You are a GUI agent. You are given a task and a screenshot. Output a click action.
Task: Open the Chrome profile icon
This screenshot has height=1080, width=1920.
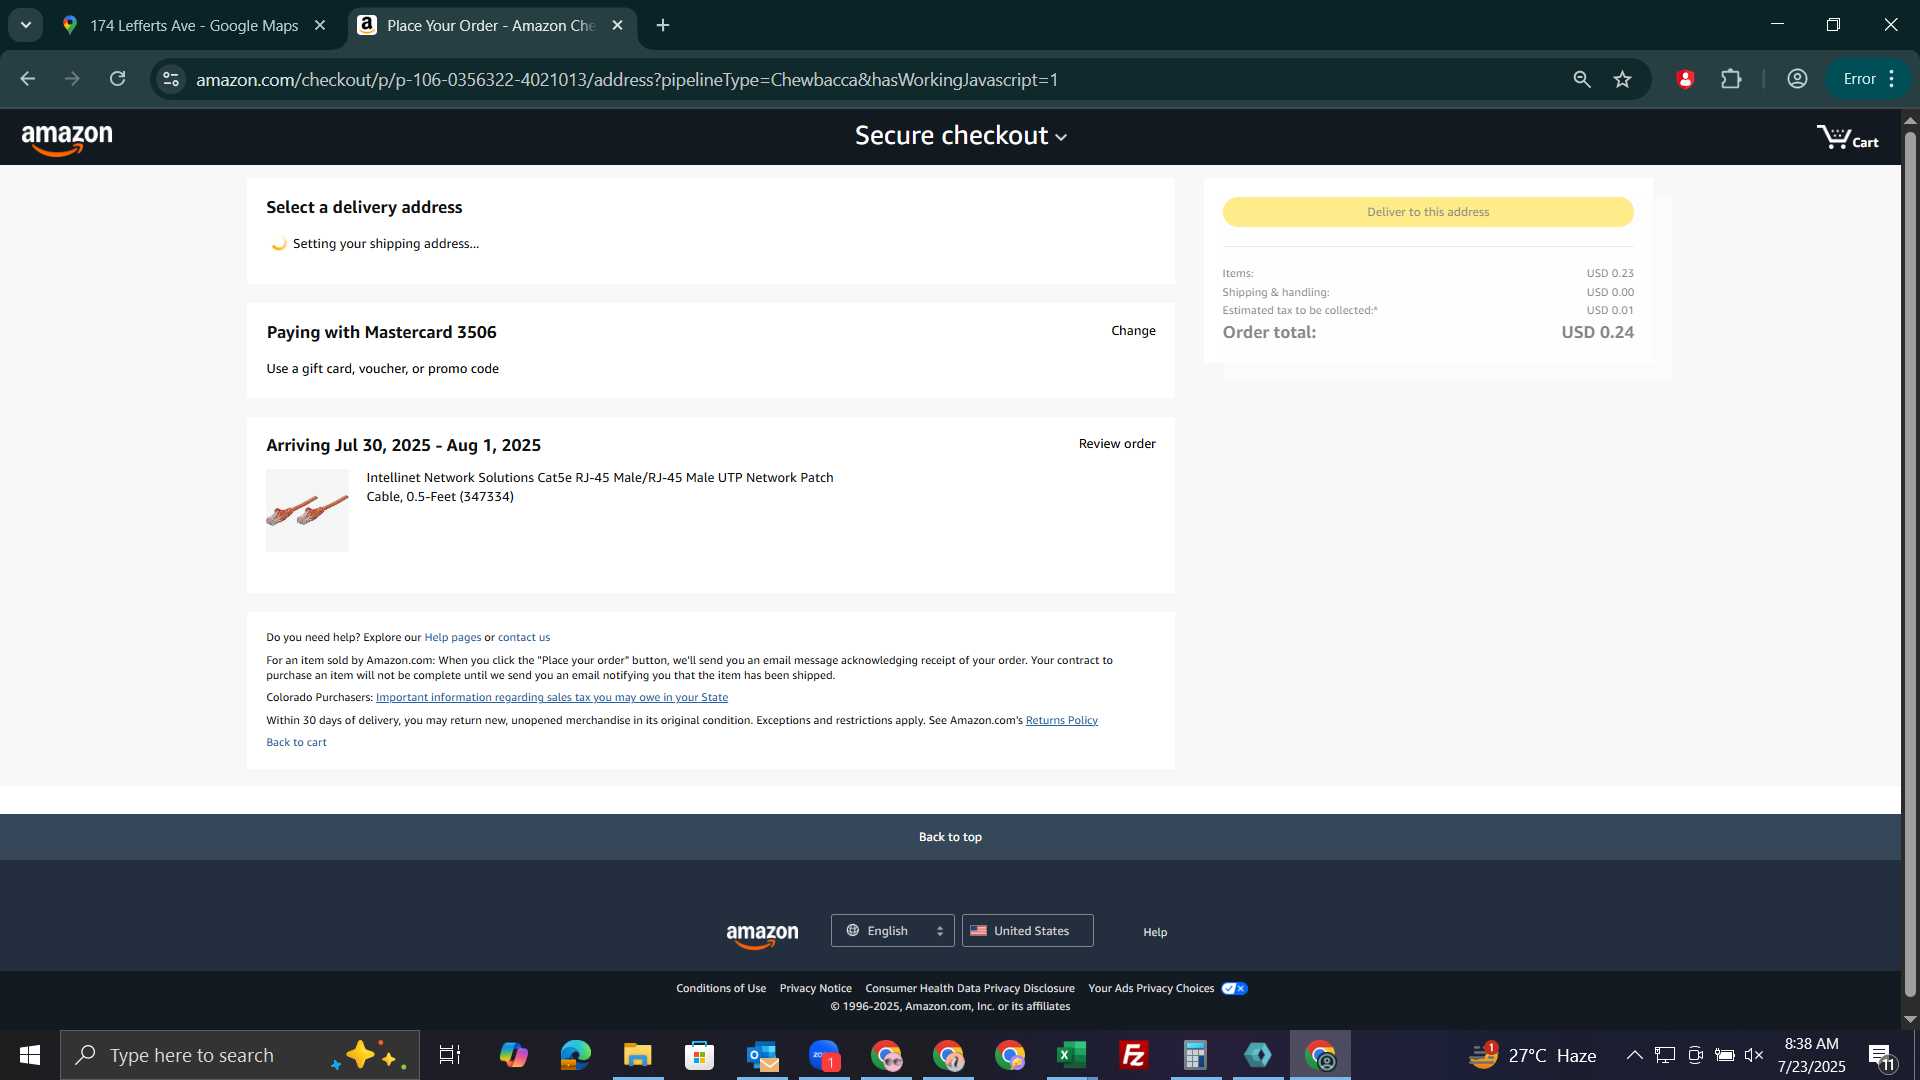(1797, 79)
